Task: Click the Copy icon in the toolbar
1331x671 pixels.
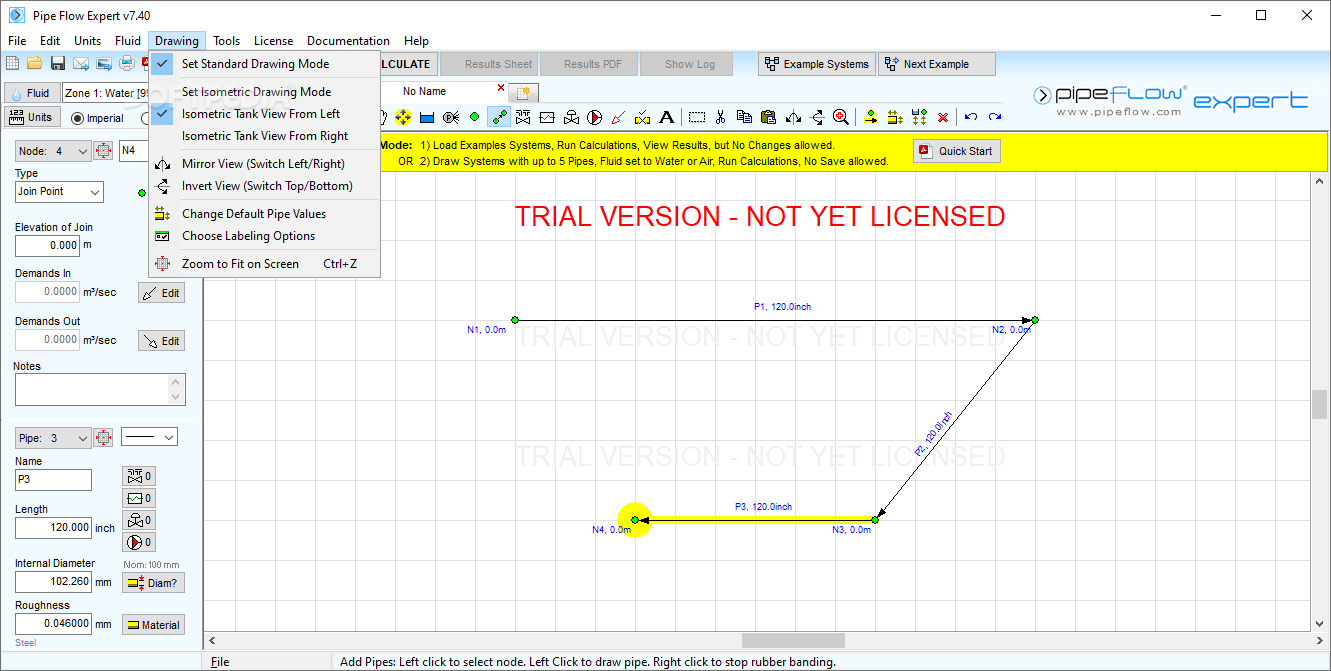Action: coord(744,117)
